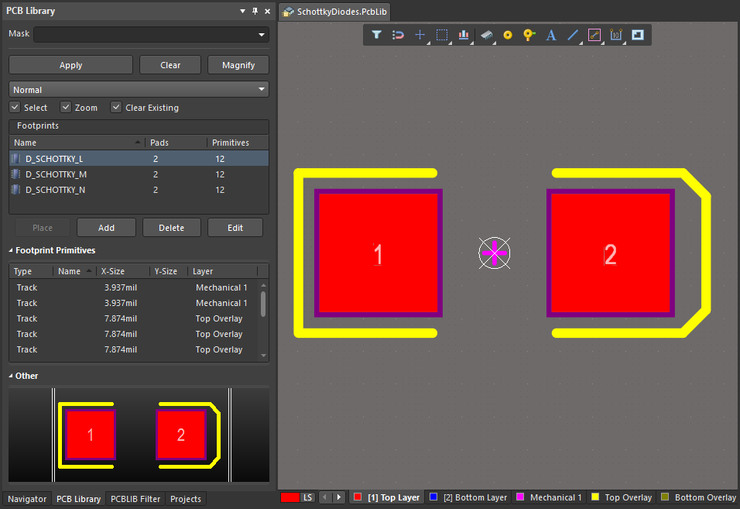The image size is (740, 509).
Task: Select the Mechanical 1 layer tab
Action: pos(549,497)
